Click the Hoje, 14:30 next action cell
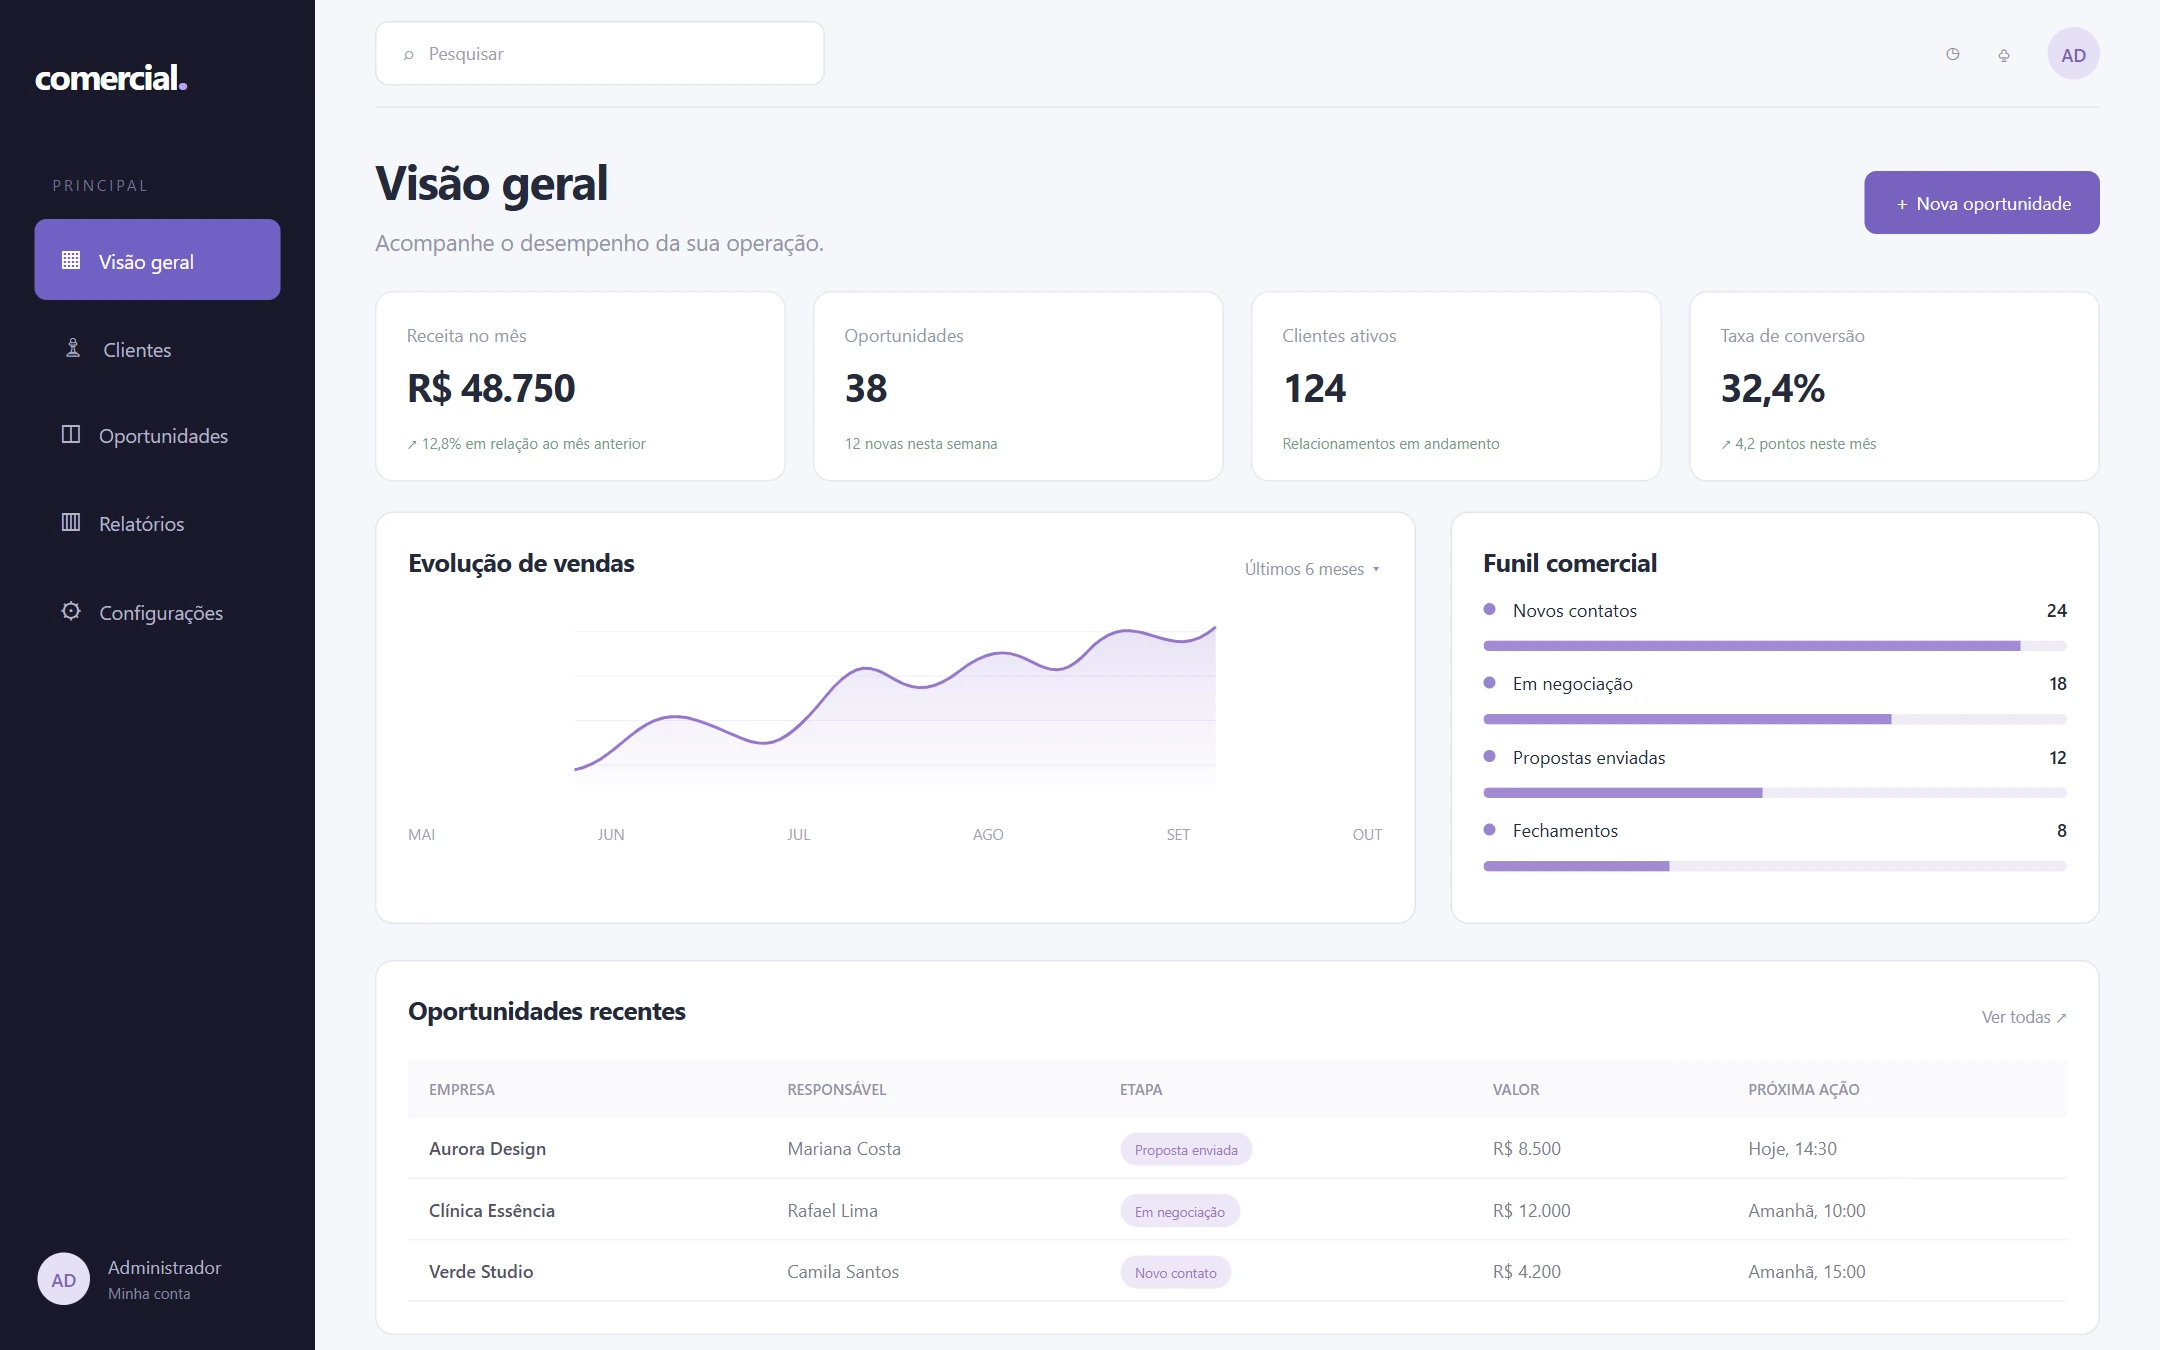The height and width of the screenshot is (1350, 2160). (1792, 1149)
